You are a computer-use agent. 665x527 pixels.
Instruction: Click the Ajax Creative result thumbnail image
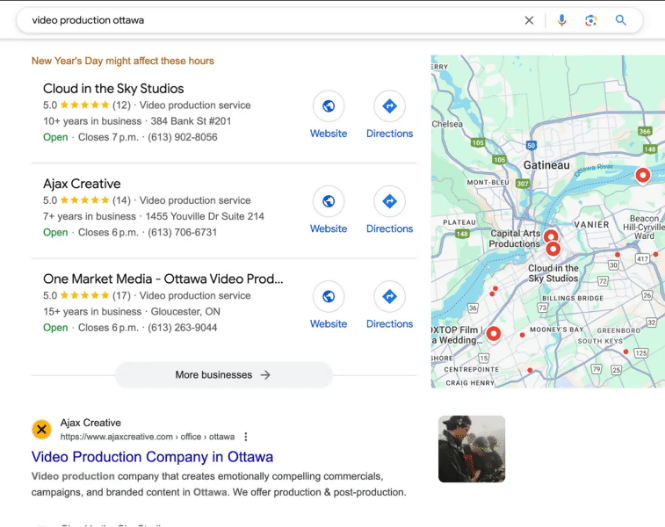(x=471, y=449)
